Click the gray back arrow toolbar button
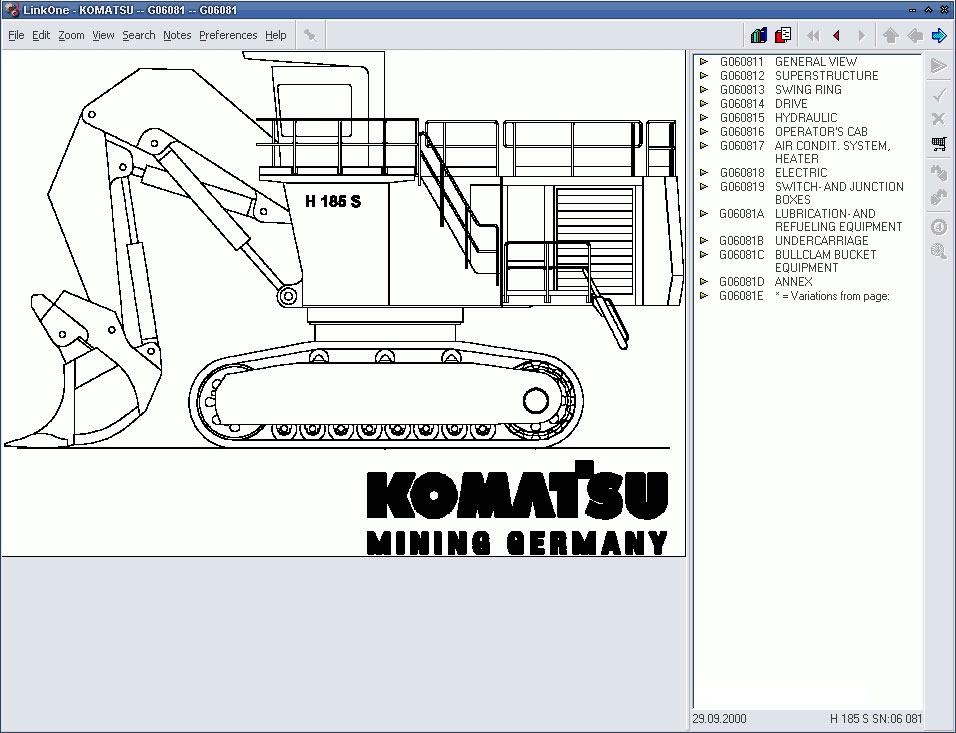Viewport: 956px width, 733px height. [915, 35]
